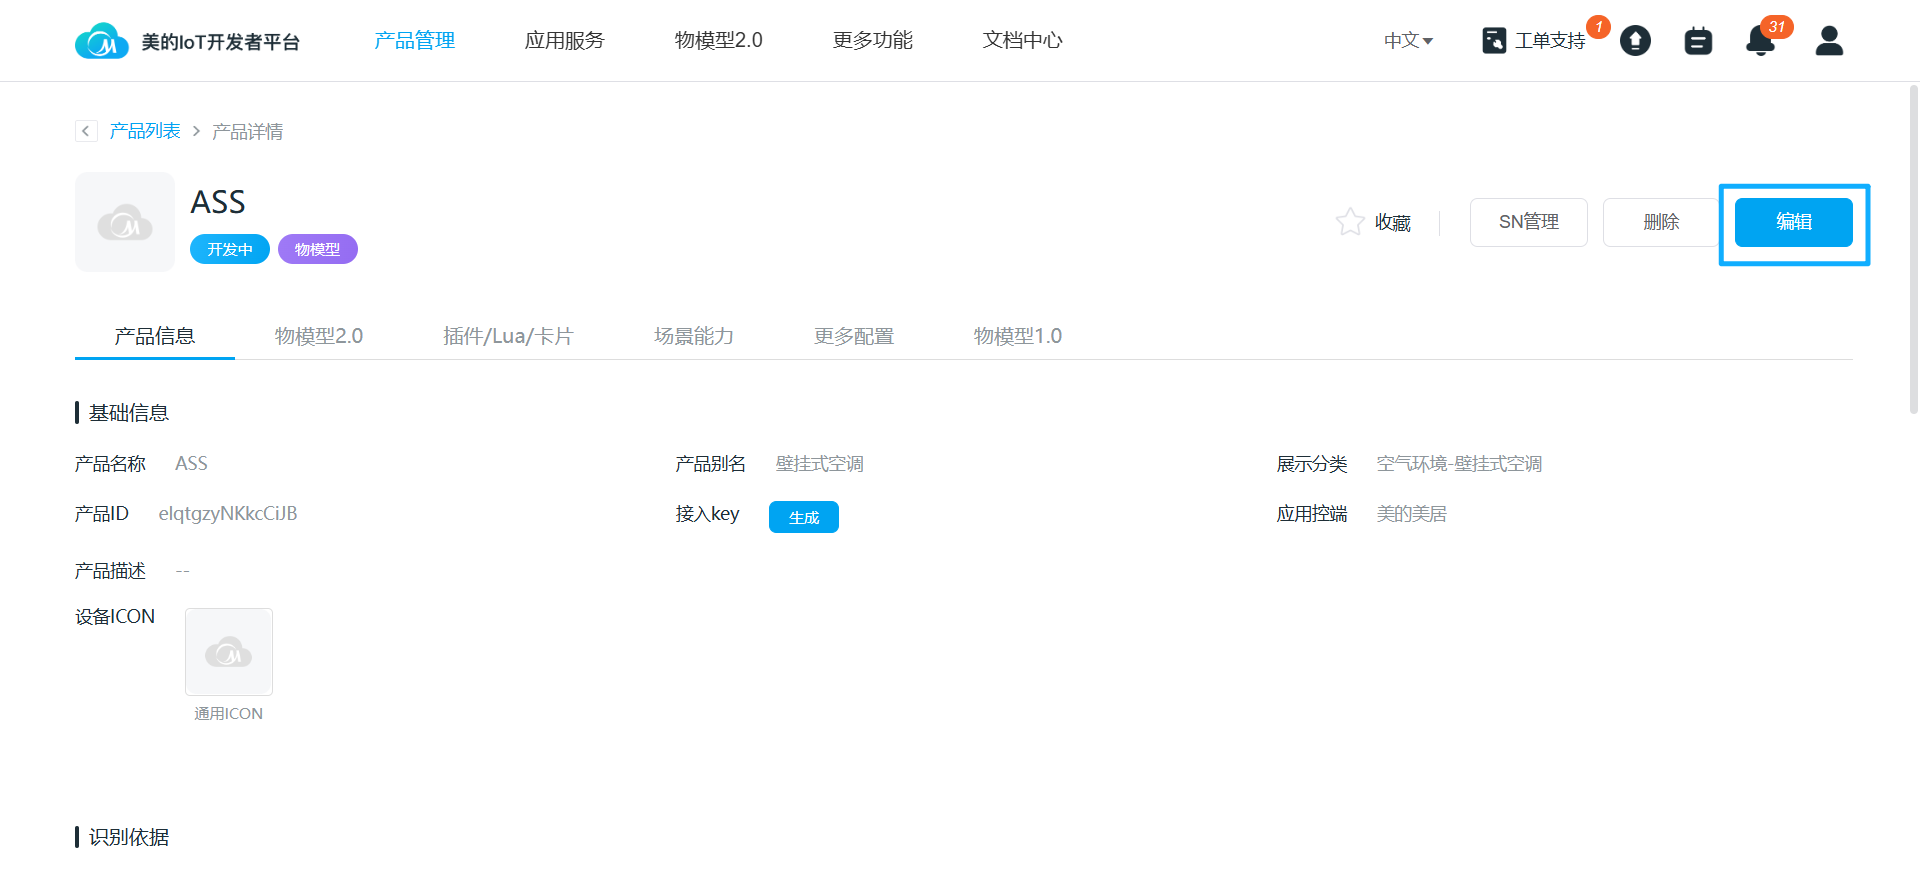The width and height of the screenshot is (1920, 879).
Task: Click the back arrow beside 产品列表
Action: [x=86, y=131]
